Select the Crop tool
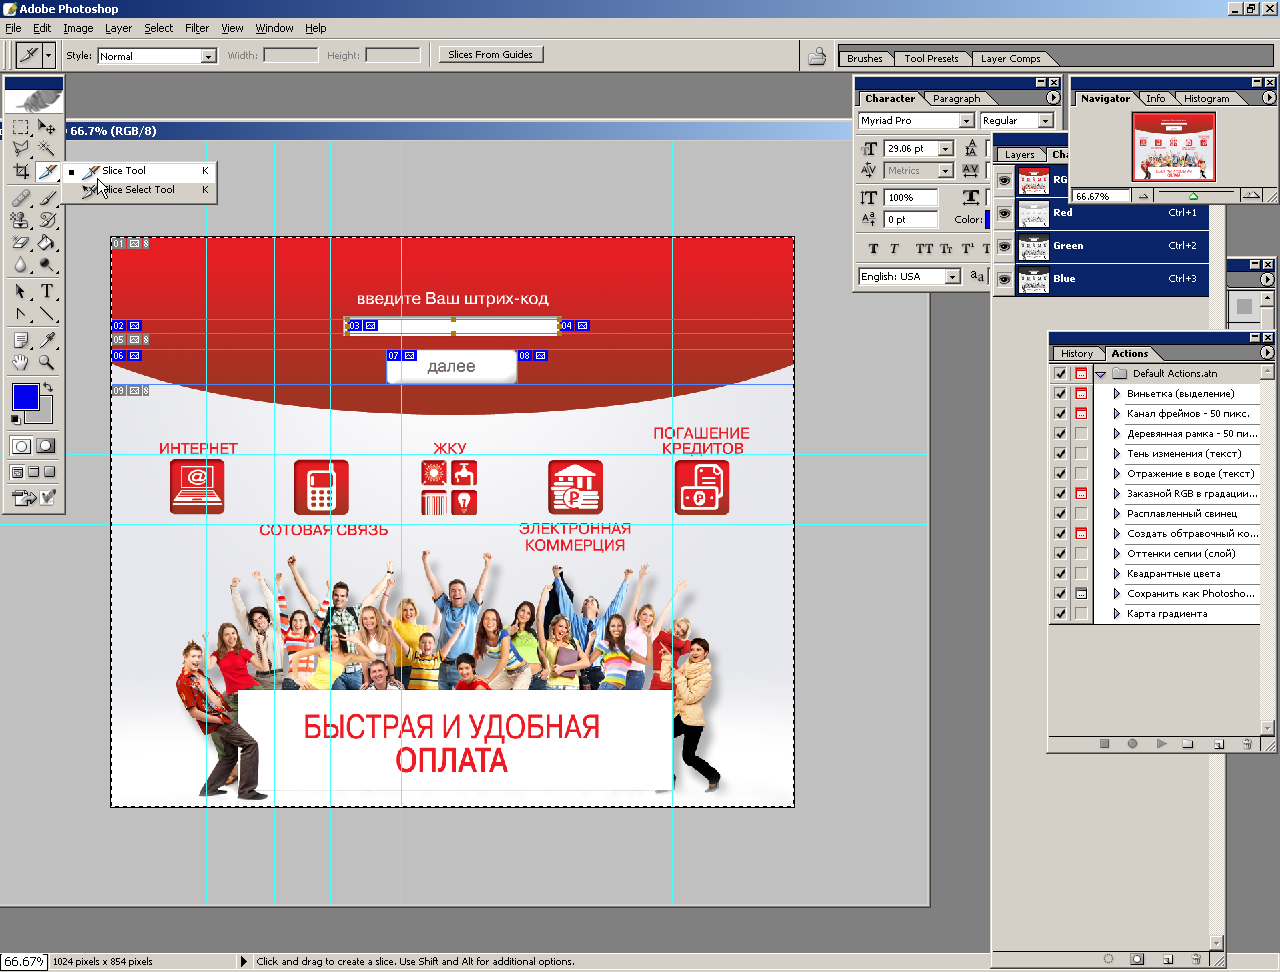Viewport: 1280px width, 972px height. (21, 171)
